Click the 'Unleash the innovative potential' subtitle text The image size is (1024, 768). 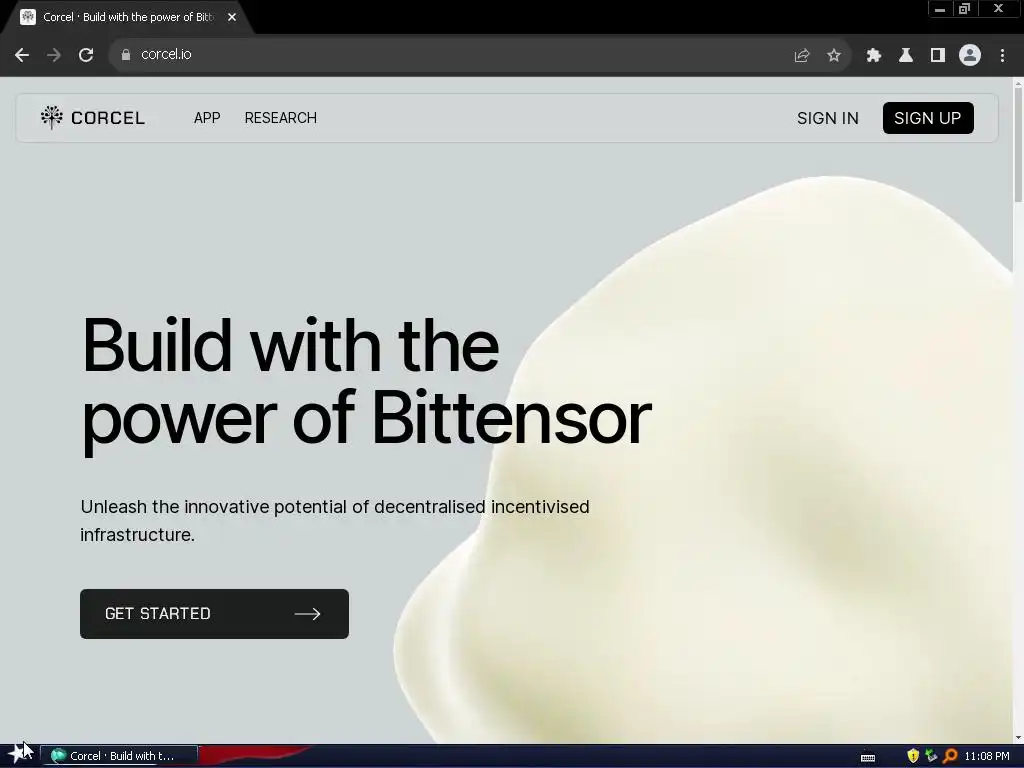tap(335, 520)
